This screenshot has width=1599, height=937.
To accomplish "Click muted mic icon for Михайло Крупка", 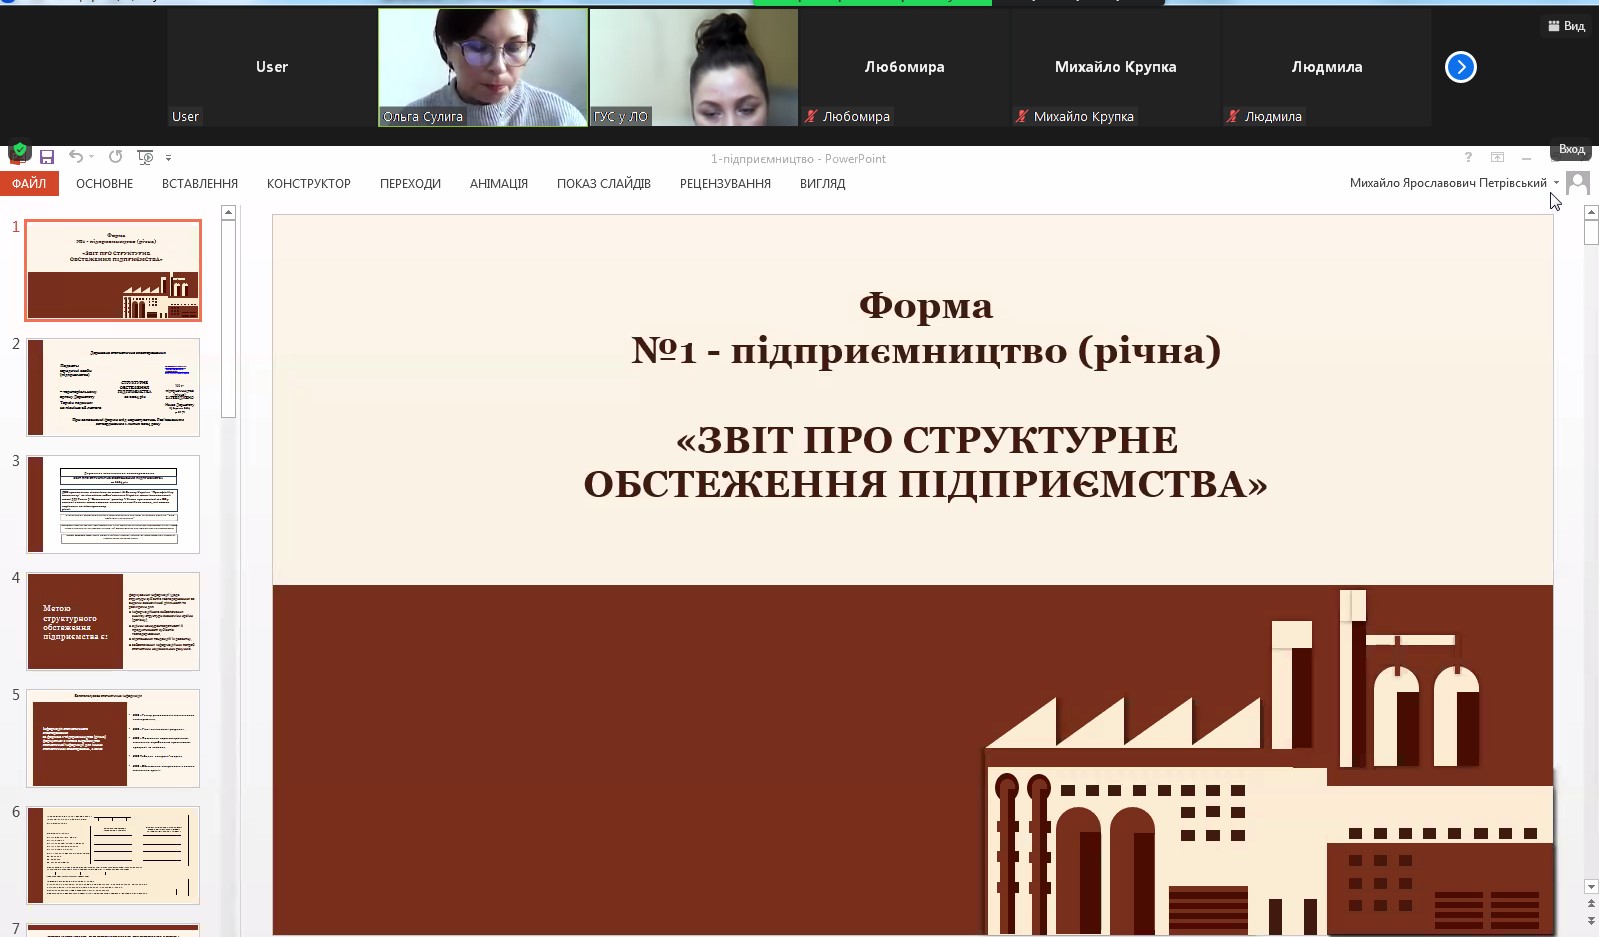I will coord(1022,116).
